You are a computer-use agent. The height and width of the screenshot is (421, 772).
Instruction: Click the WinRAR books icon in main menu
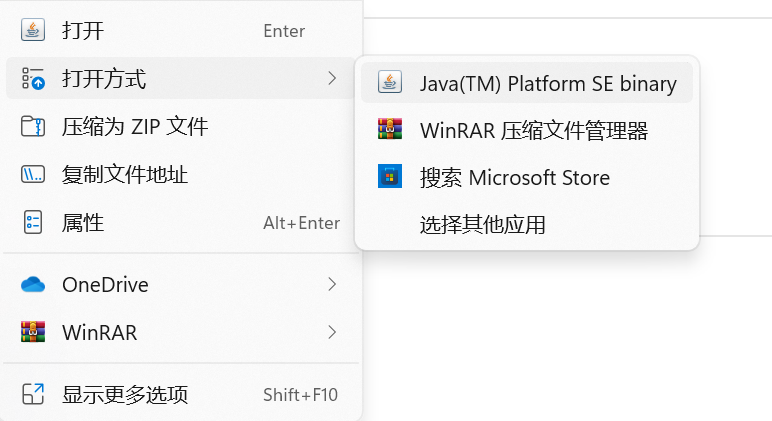pyautogui.click(x=33, y=333)
